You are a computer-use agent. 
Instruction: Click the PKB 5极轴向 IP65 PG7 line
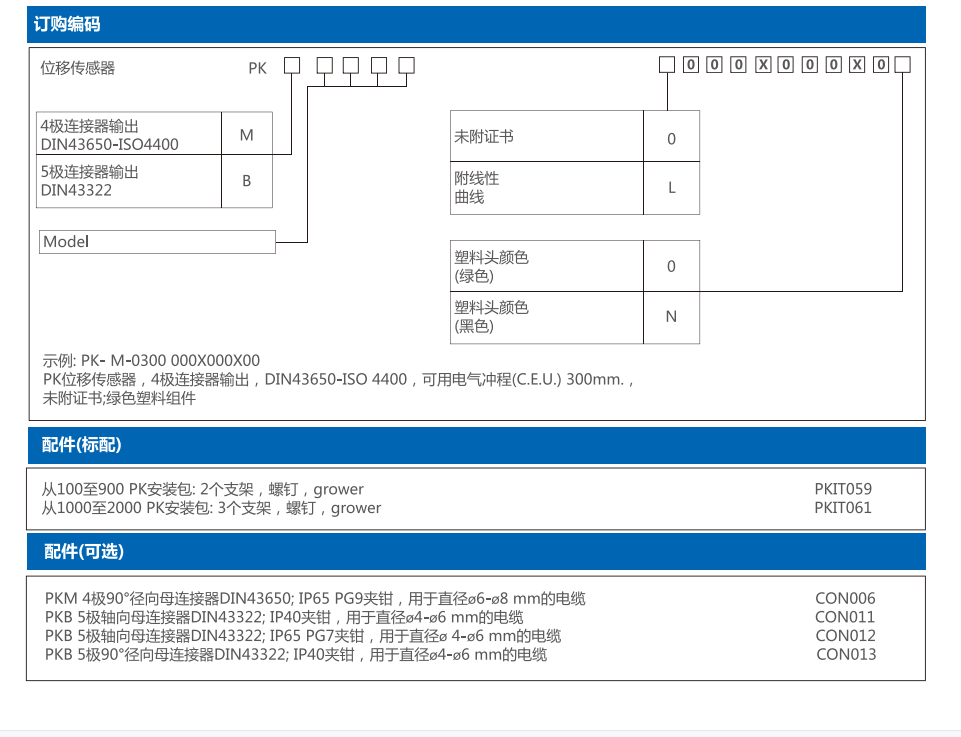pos(303,636)
